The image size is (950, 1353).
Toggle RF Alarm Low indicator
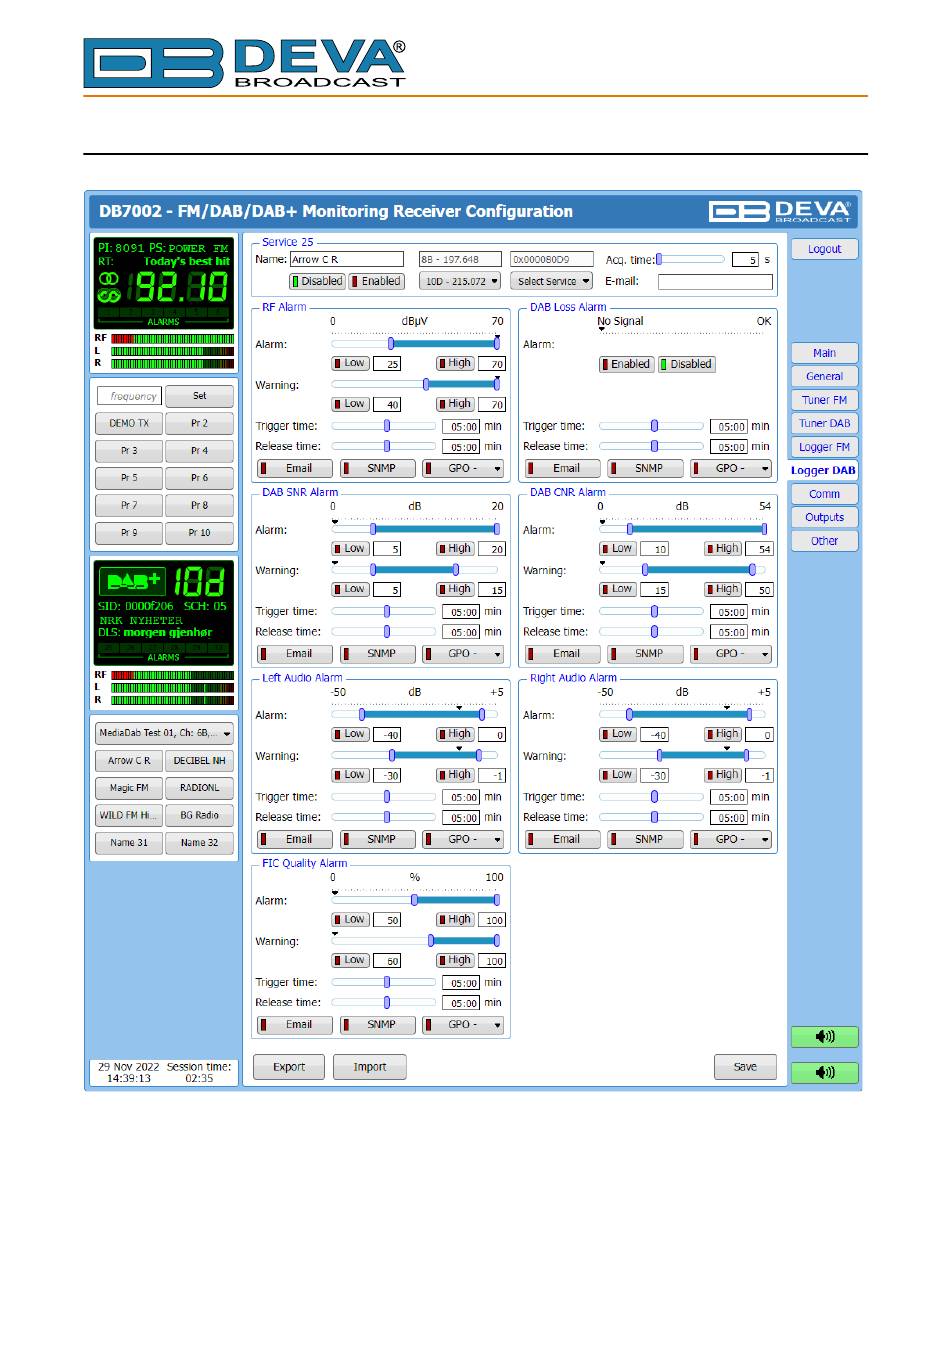pyautogui.click(x=350, y=363)
